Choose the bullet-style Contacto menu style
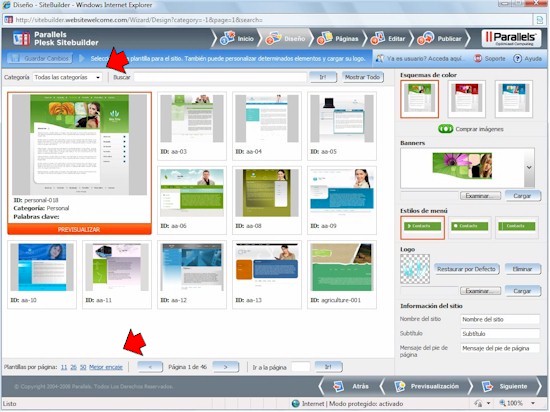Screen dimensions: 550x412 [469, 227]
